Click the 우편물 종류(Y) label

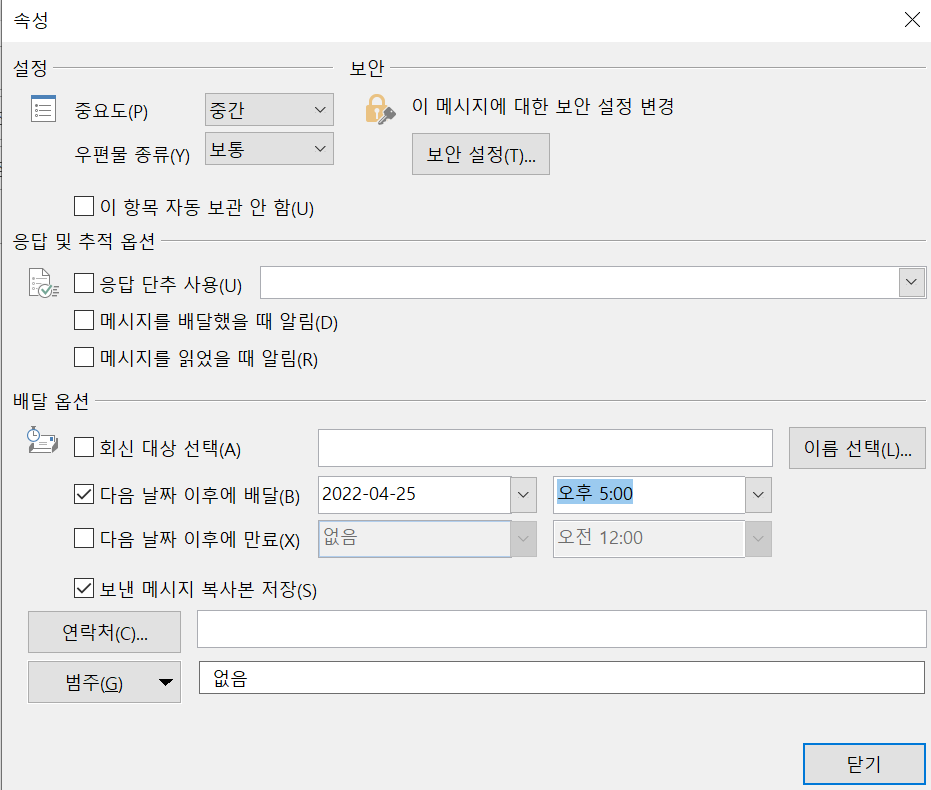pyautogui.click(x=132, y=155)
